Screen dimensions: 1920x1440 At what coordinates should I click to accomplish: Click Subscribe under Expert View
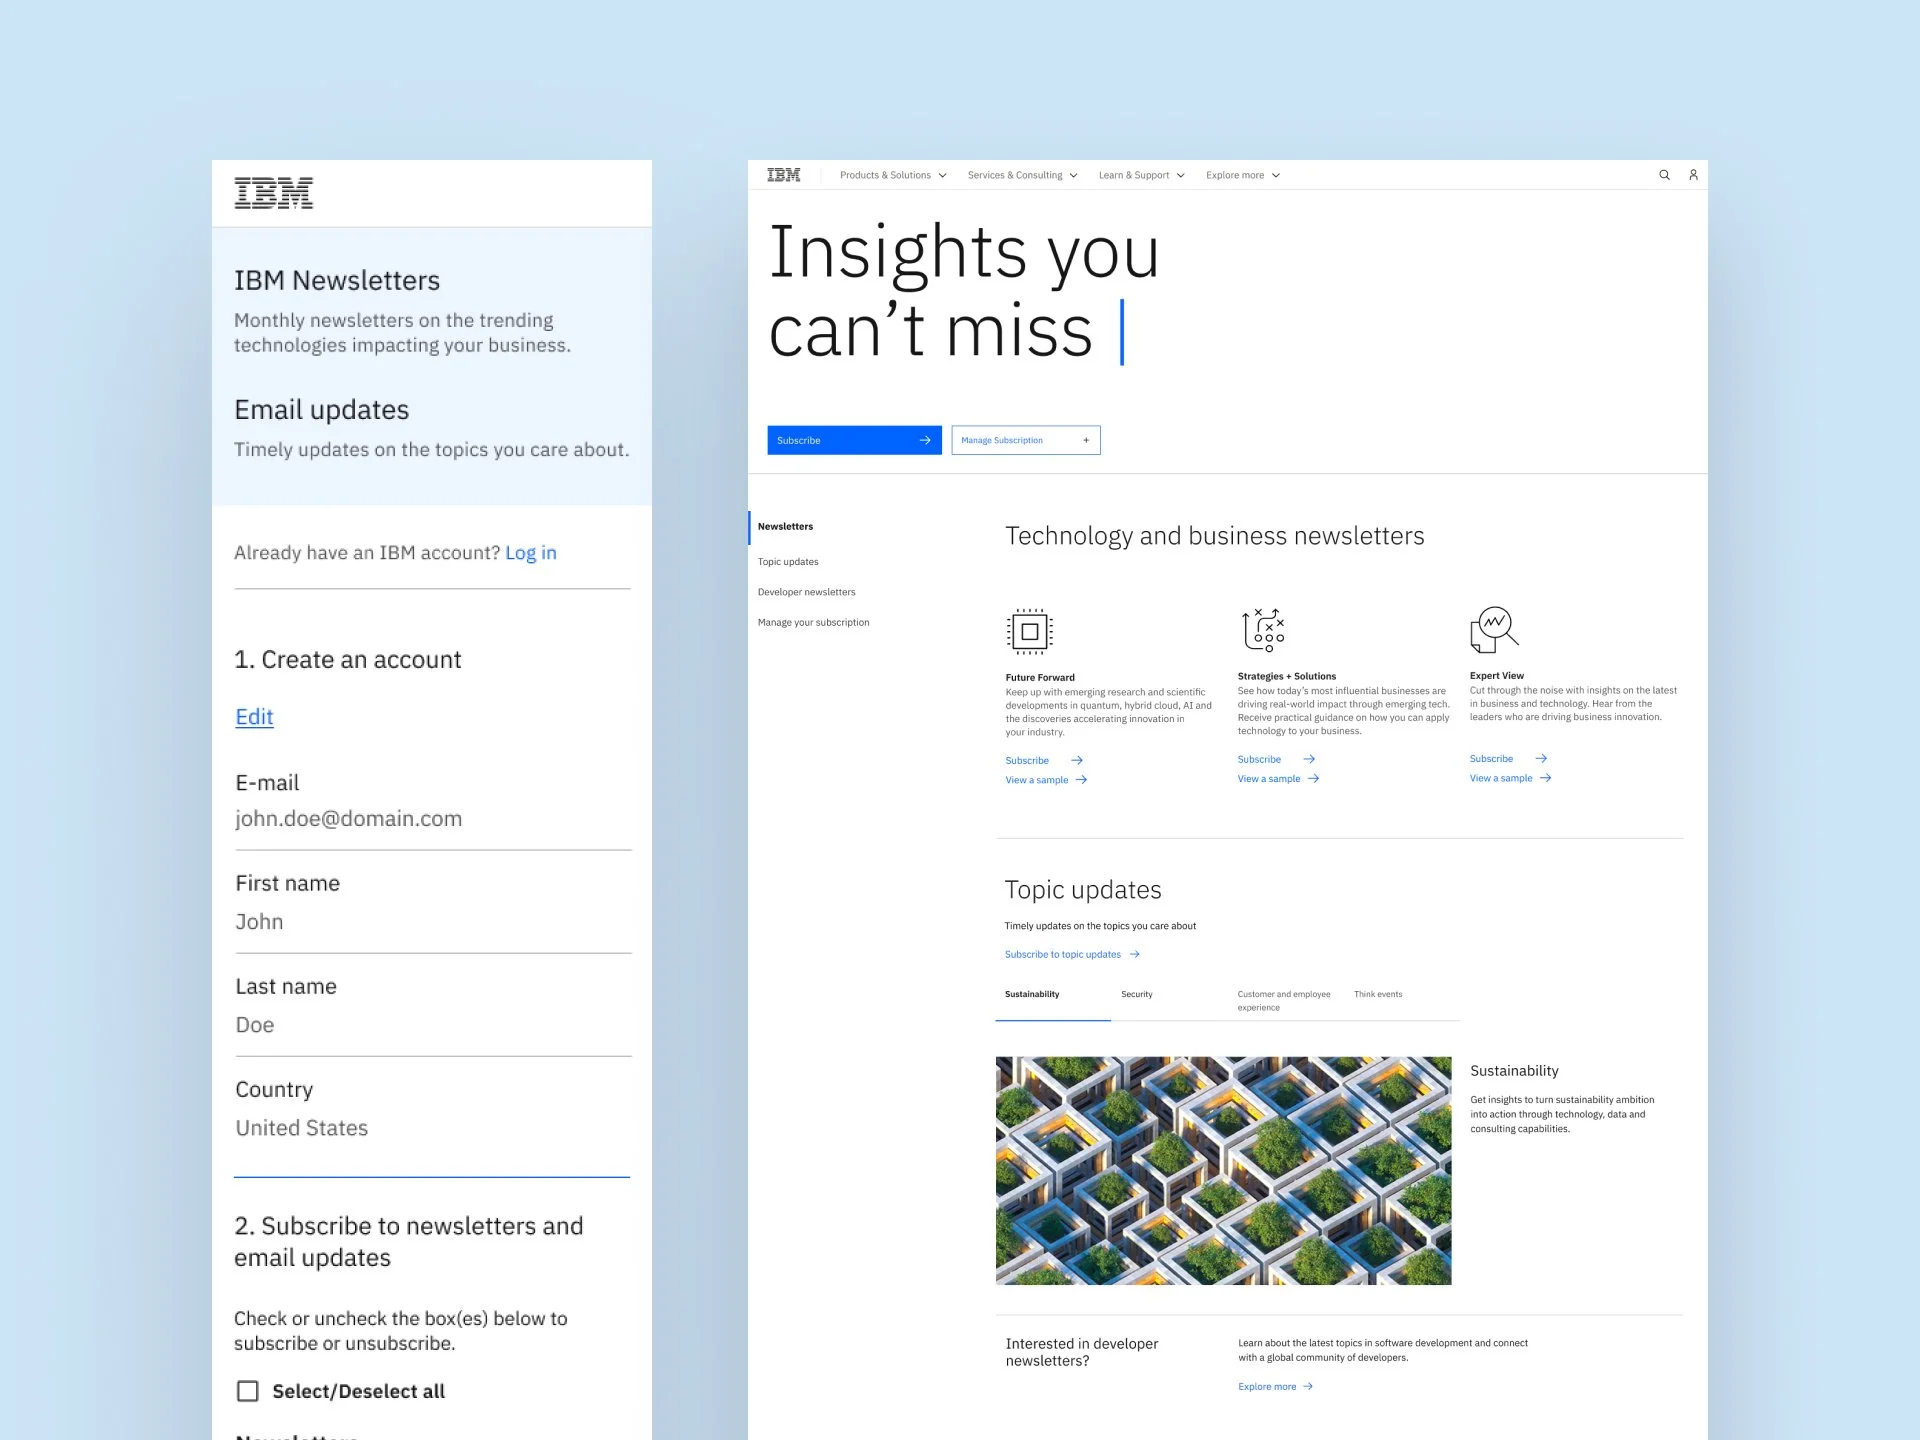[1491, 759]
